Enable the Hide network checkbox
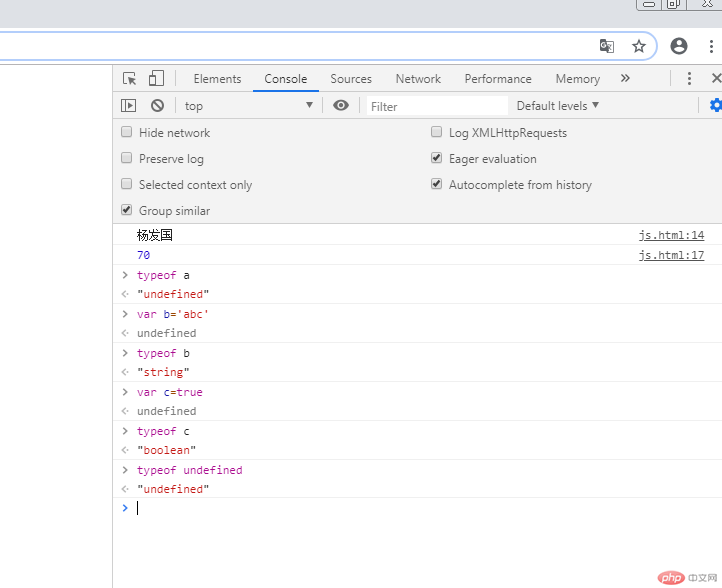Image resolution: width=722 pixels, height=588 pixels. [x=127, y=132]
